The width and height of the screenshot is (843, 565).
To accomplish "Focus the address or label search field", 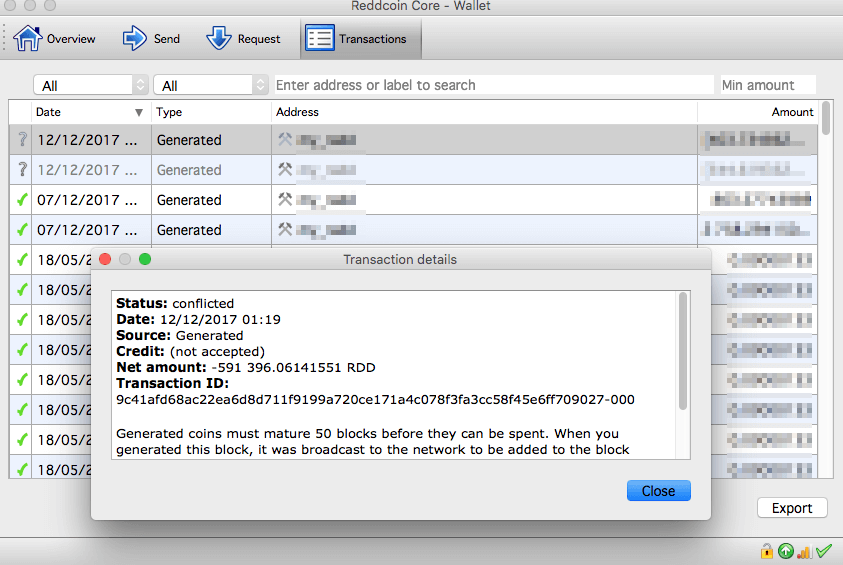I will tap(494, 85).
